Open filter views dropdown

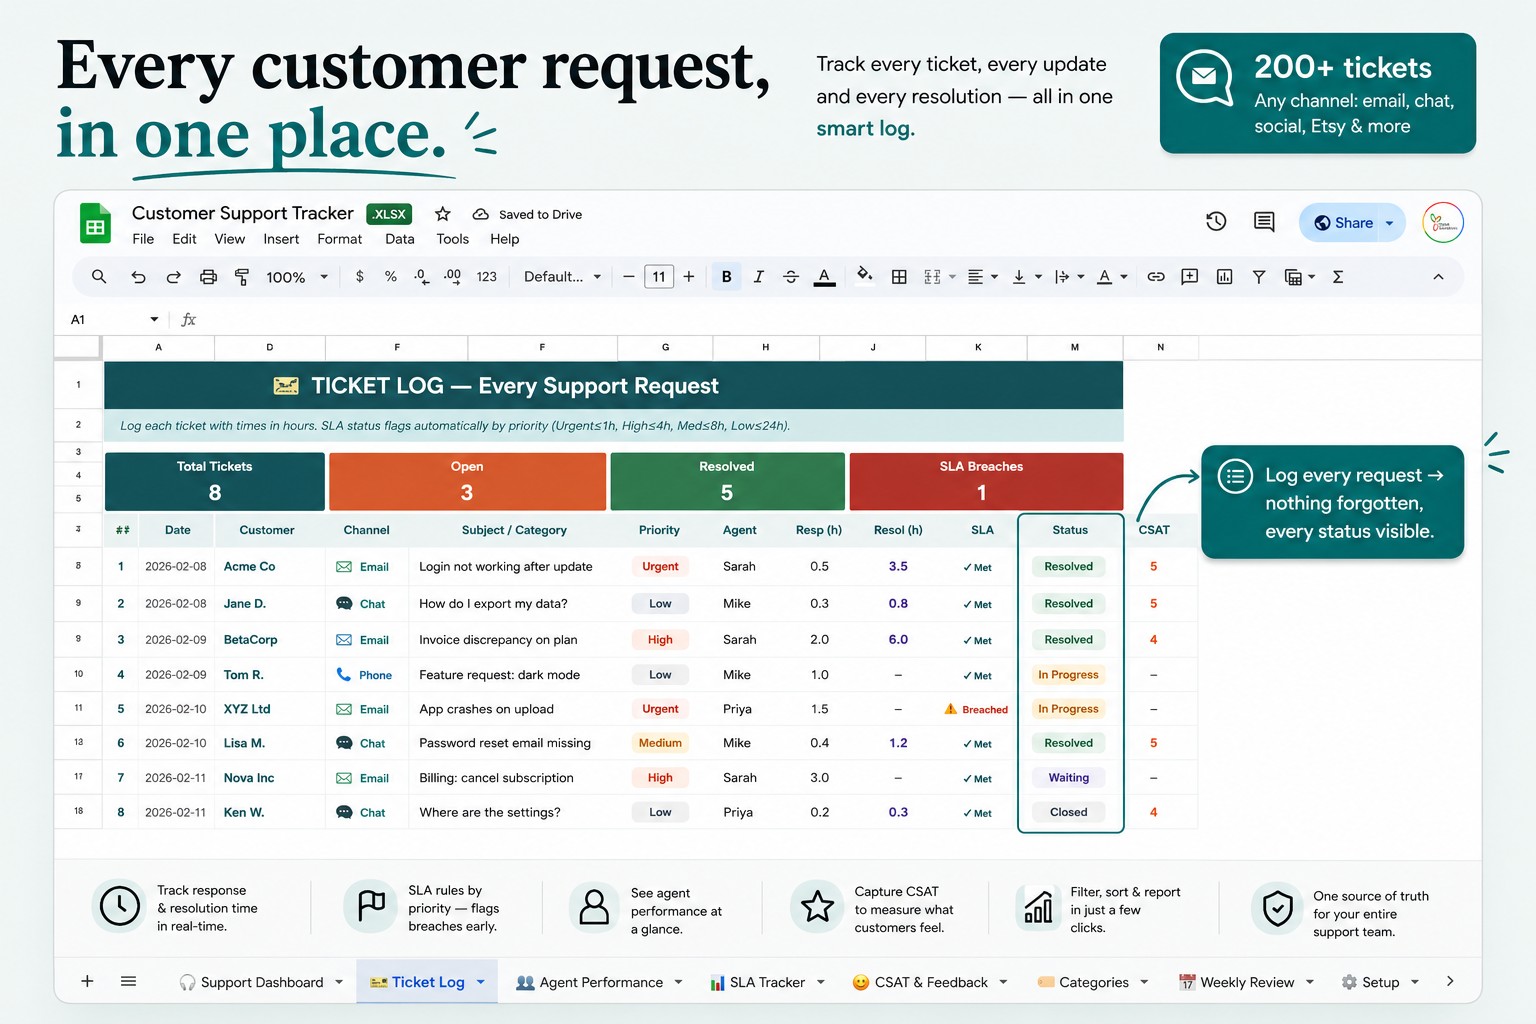1299,277
